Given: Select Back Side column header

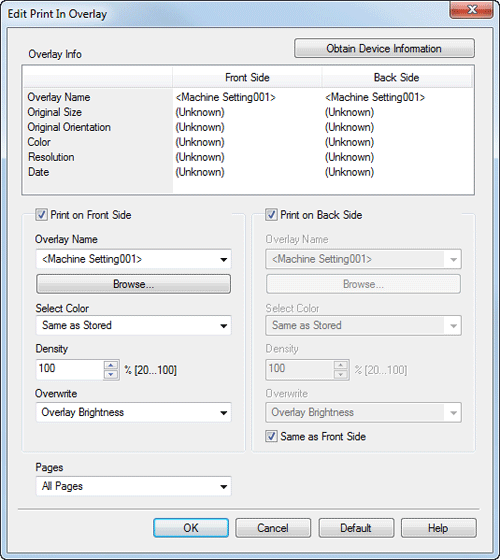Looking at the screenshot, I should coord(396,78).
